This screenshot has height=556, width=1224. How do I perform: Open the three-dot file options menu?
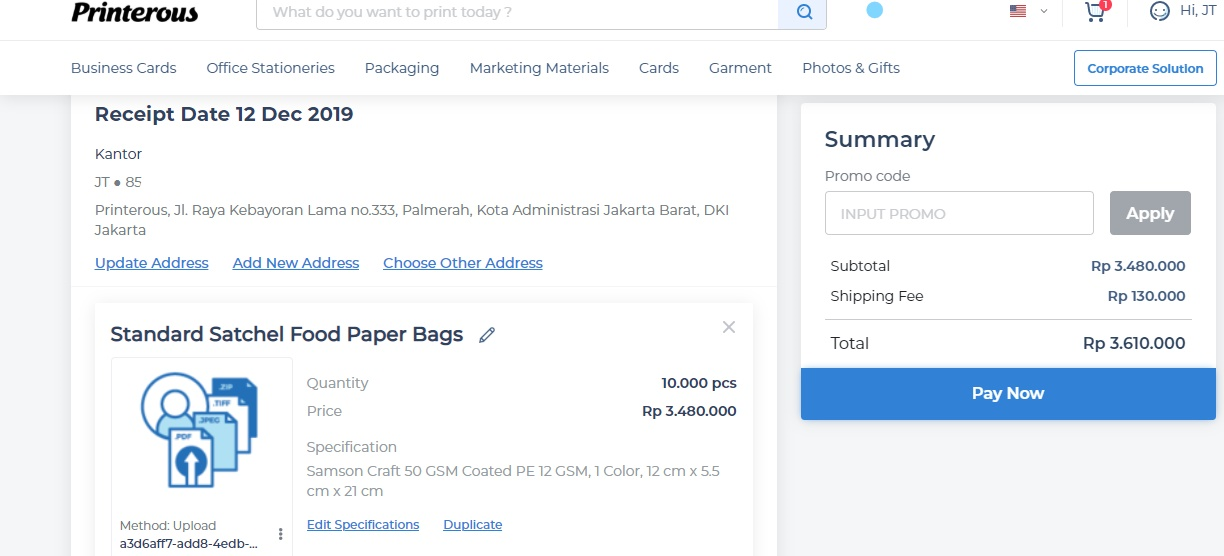pos(281,534)
